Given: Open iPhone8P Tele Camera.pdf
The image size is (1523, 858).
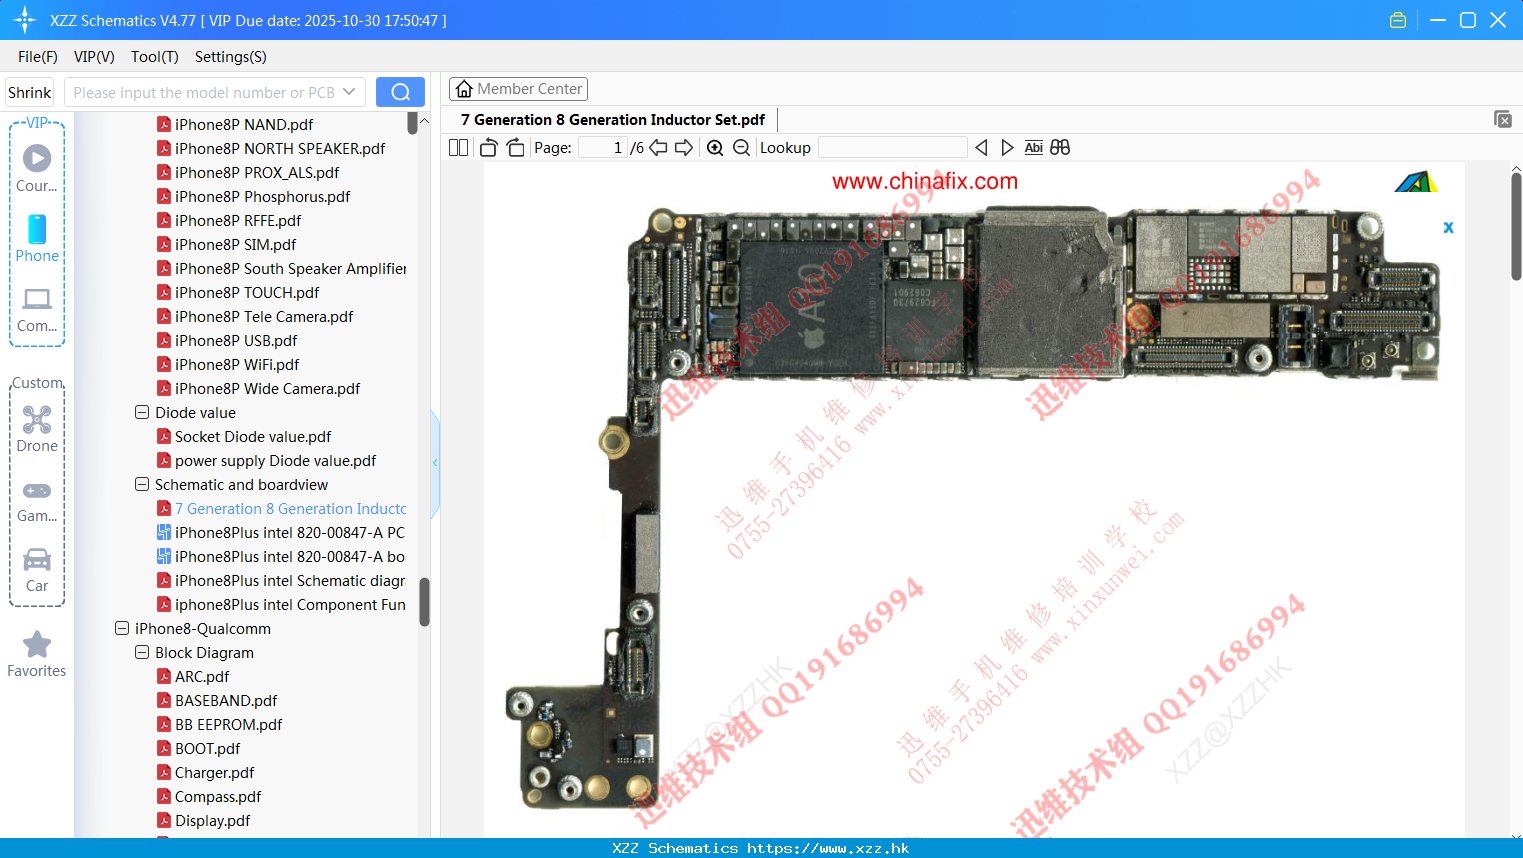Looking at the screenshot, I should 264,316.
